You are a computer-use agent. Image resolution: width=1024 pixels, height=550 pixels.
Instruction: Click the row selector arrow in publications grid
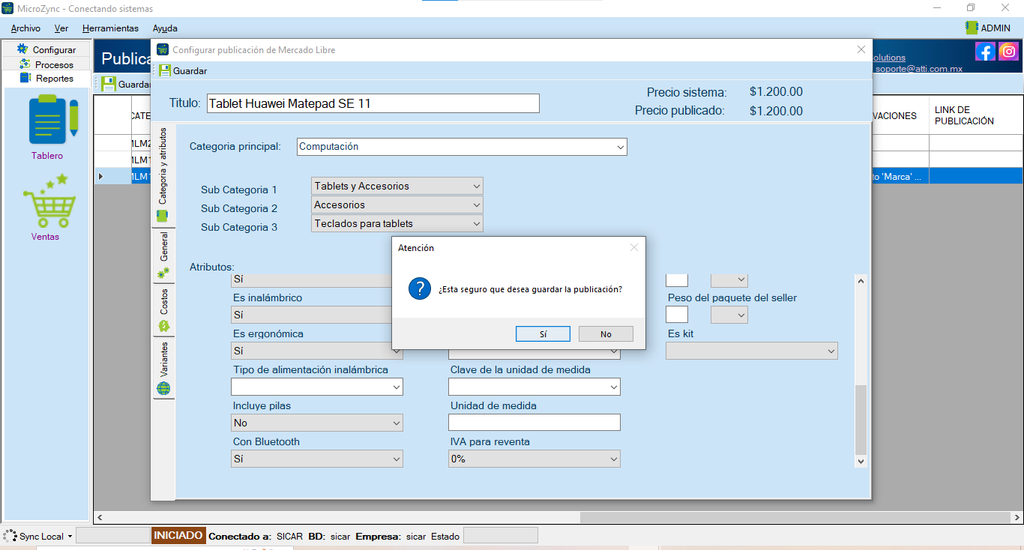pos(101,176)
